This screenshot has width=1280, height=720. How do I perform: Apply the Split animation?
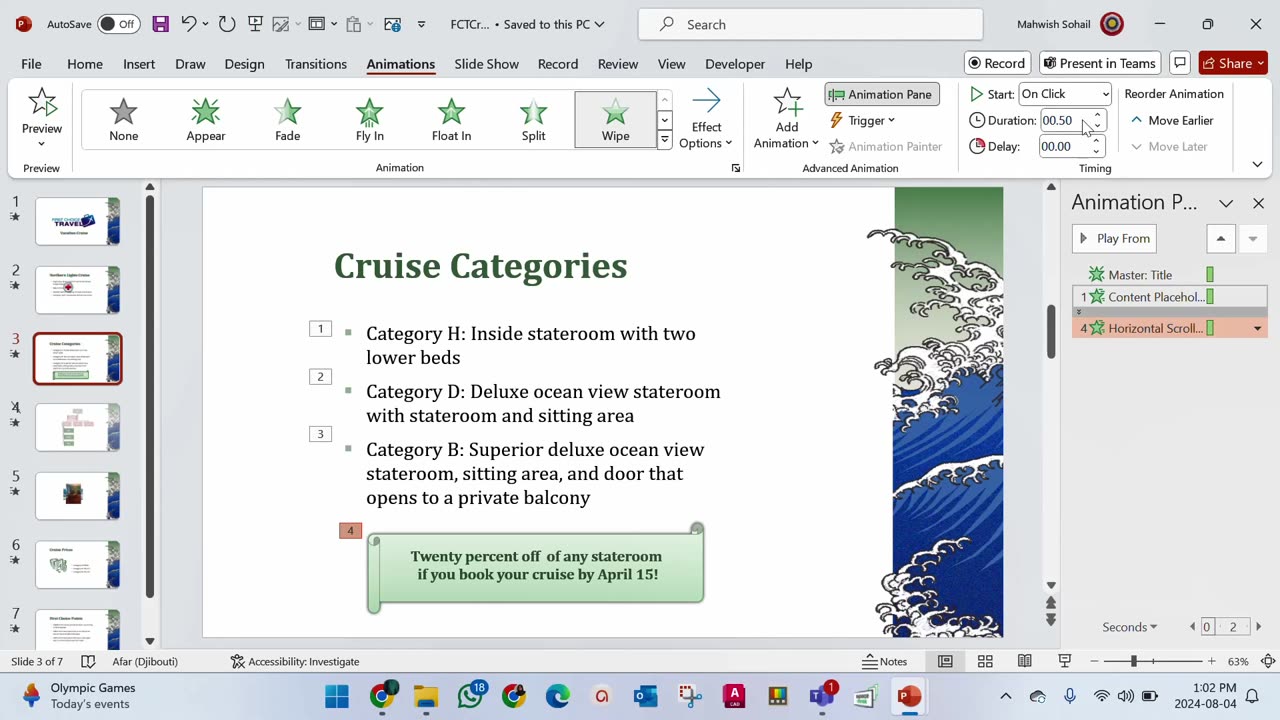coord(534,119)
